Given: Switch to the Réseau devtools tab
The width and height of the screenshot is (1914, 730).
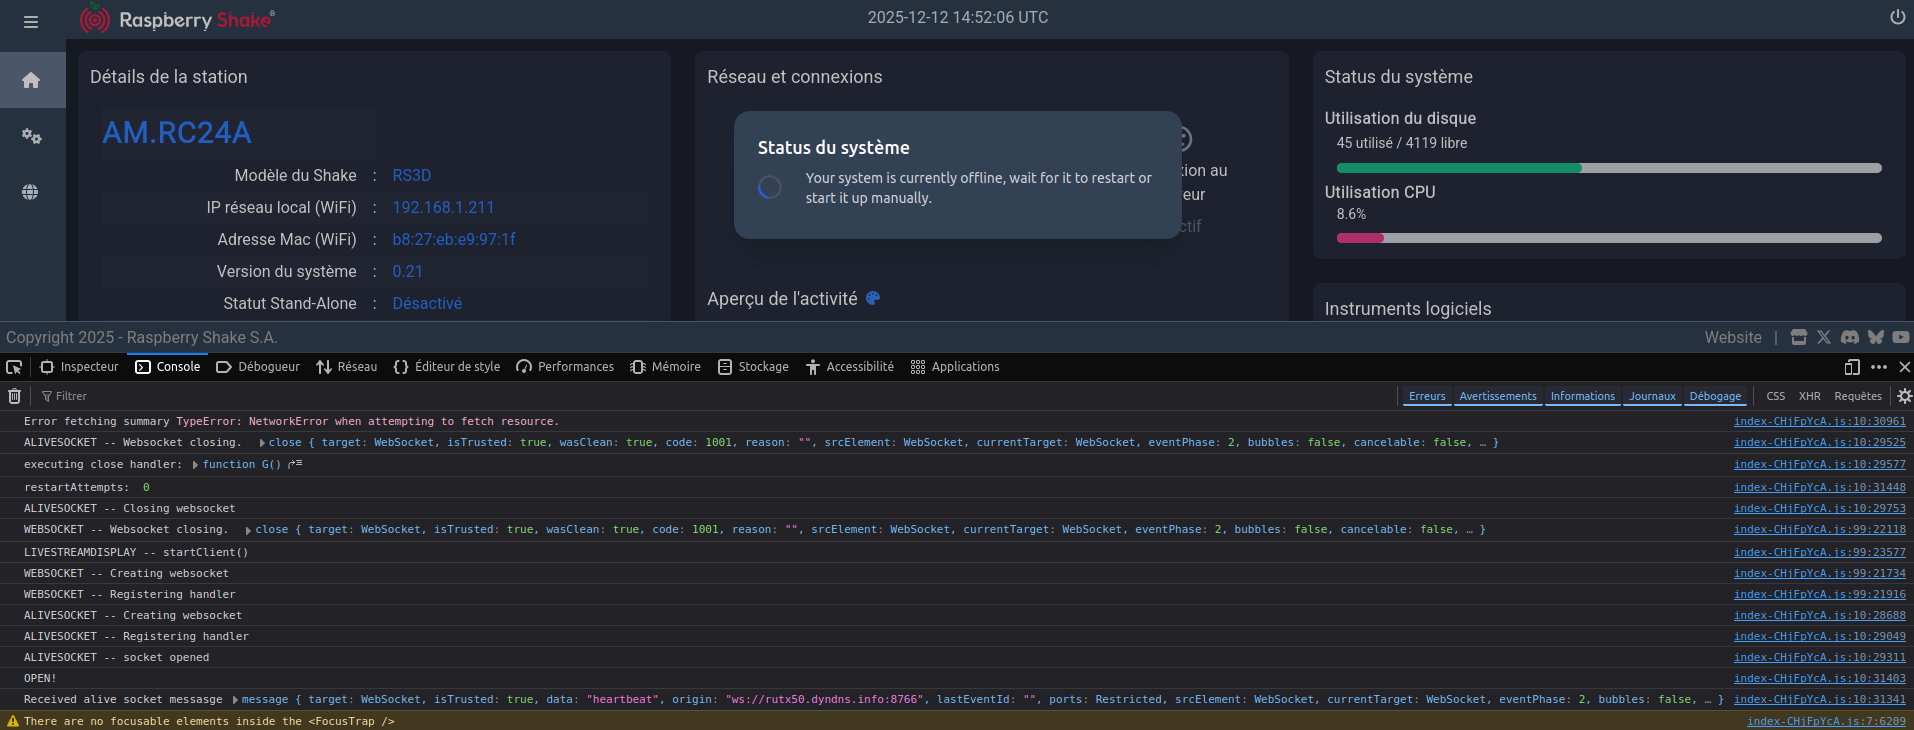Looking at the screenshot, I should coord(347,367).
